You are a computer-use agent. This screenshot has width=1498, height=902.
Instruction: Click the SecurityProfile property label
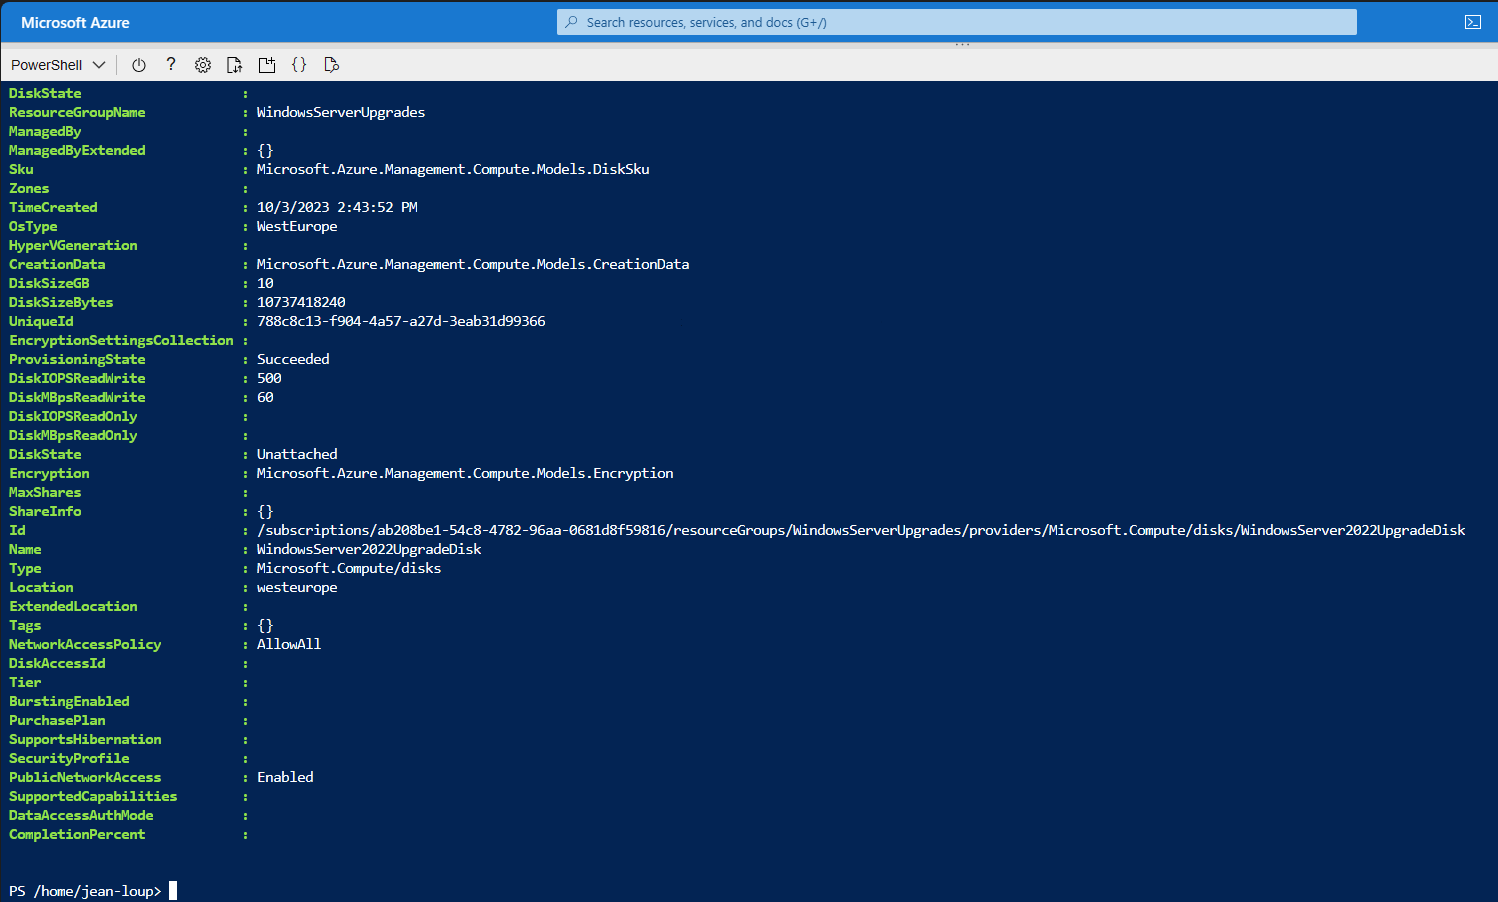pyautogui.click(x=69, y=758)
